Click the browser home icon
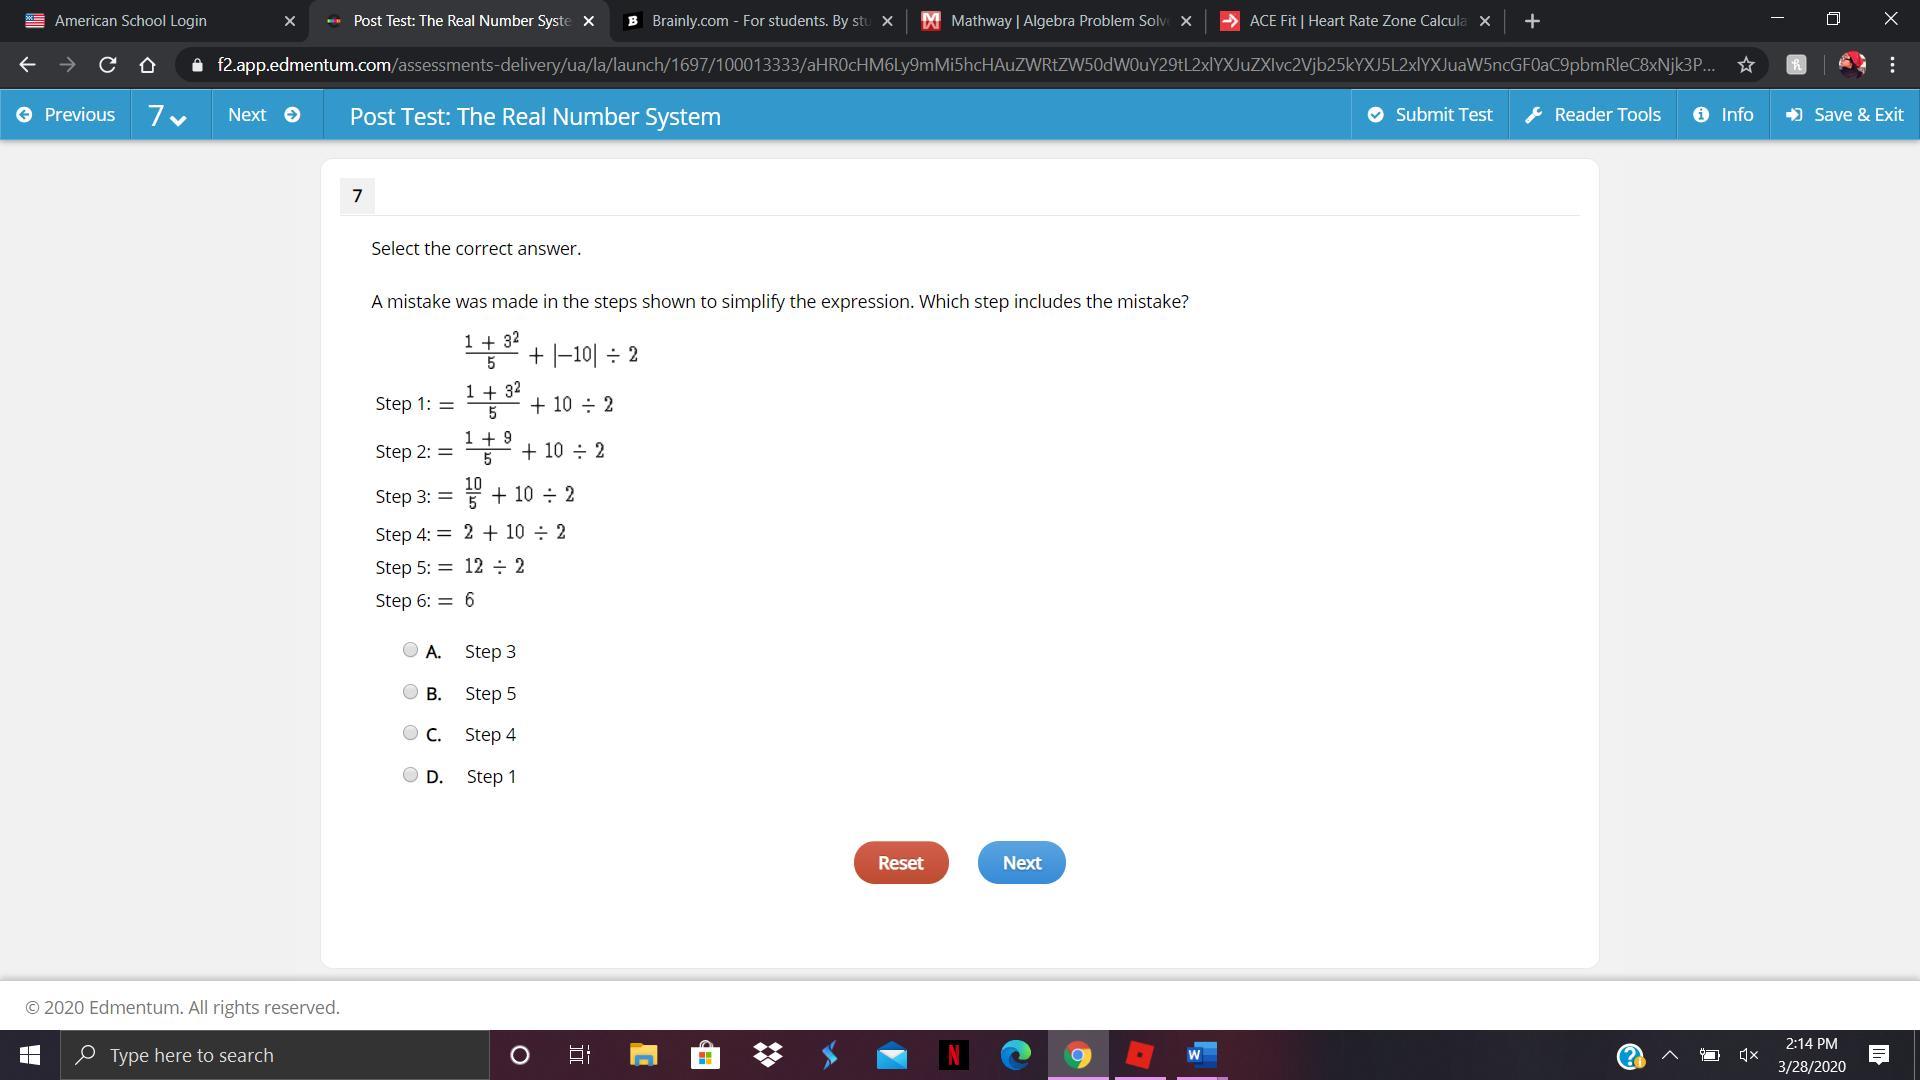The height and width of the screenshot is (1080, 1920). 147,65
